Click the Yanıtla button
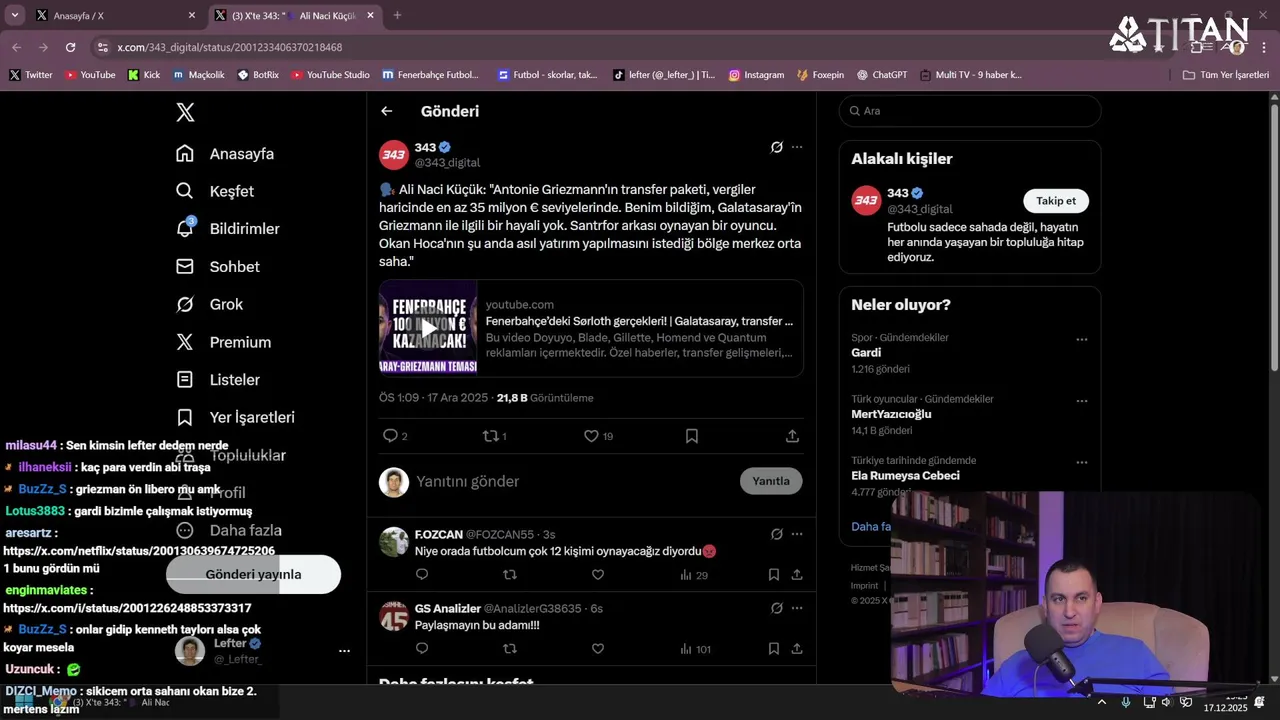Viewport: 1280px width, 720px height. tap(771, 481)
